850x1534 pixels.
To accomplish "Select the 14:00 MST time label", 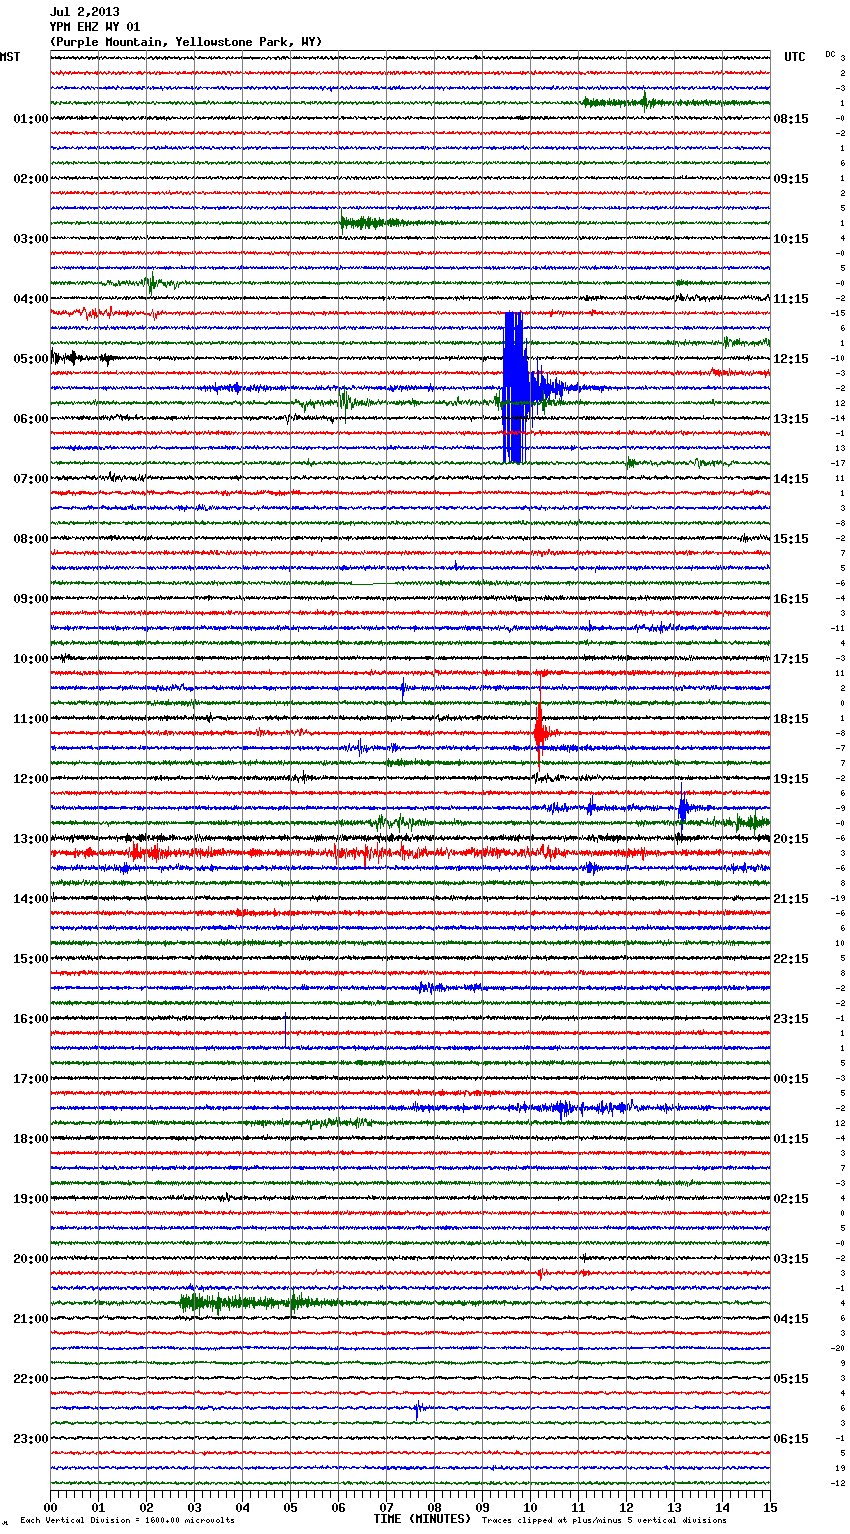I will click(31, 899).
